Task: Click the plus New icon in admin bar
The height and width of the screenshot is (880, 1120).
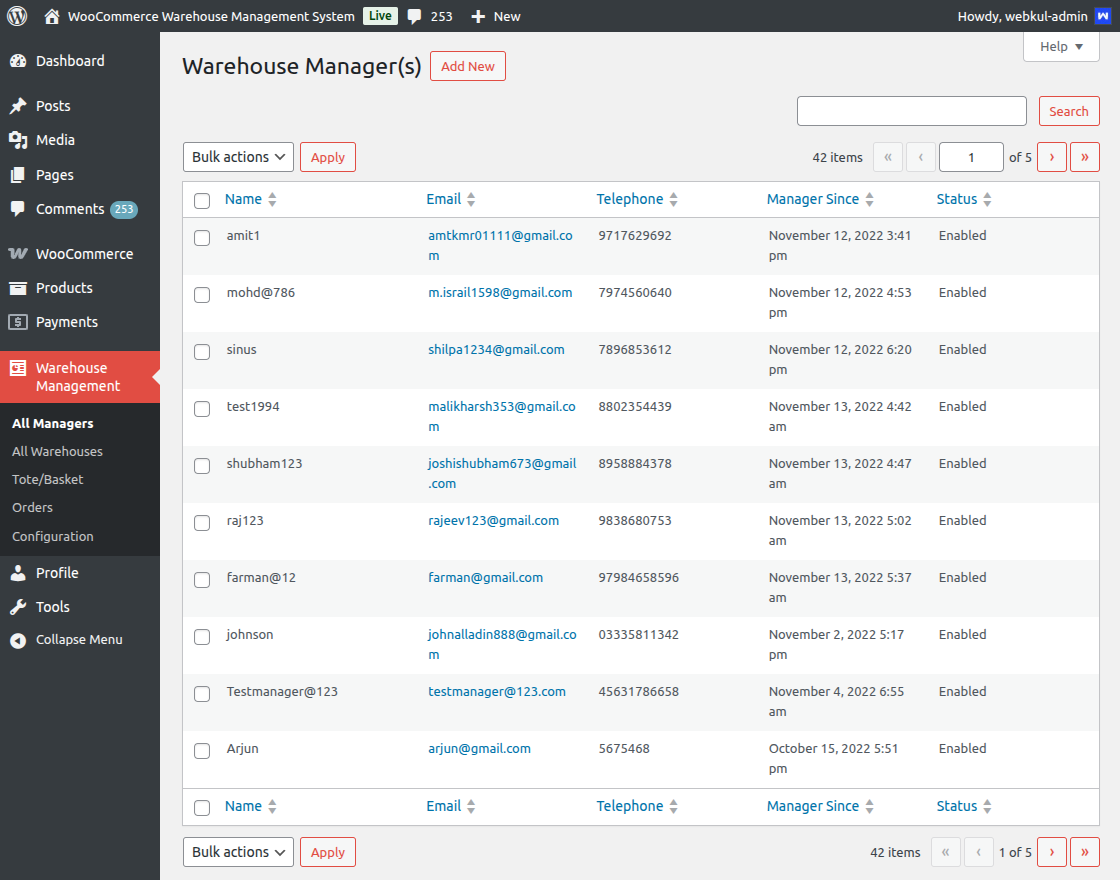Action: coord(478,16)
